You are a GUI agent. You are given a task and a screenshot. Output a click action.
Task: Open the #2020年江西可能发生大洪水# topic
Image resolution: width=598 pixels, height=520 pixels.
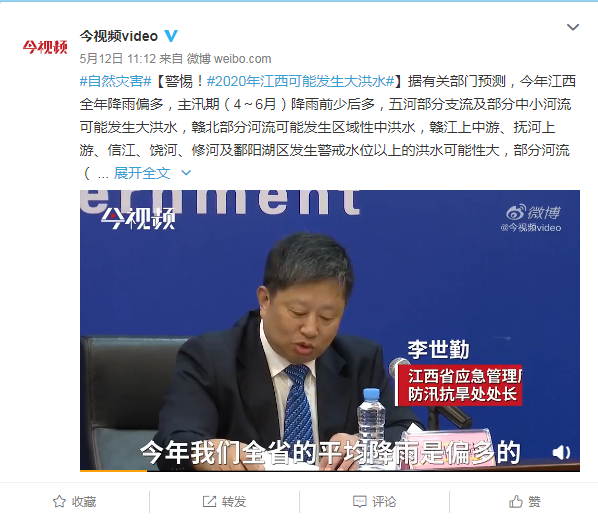pos(301,81)
